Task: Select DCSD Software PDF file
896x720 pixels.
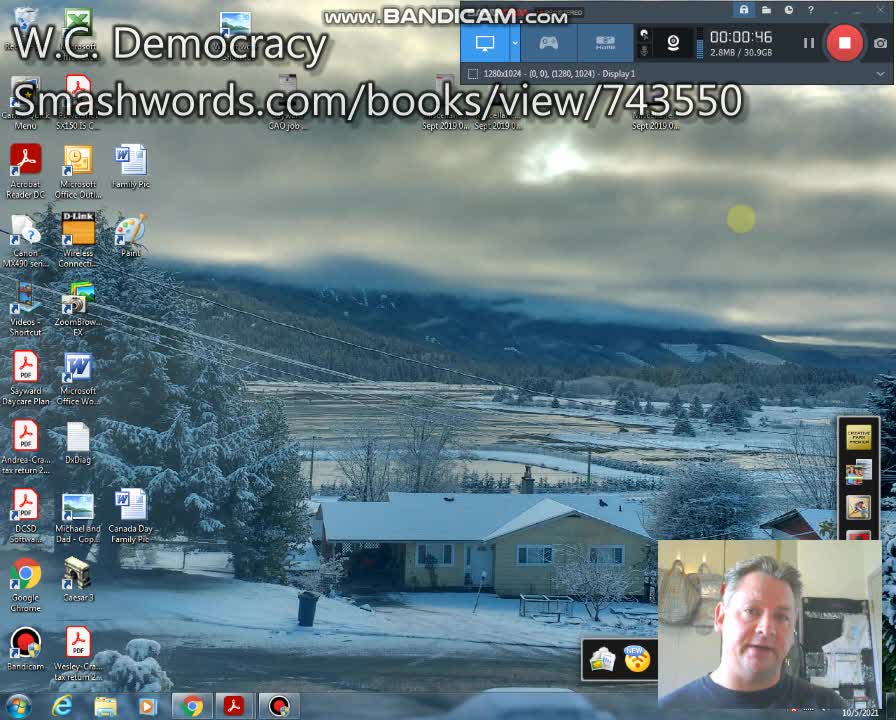Action: coord(25,517)
